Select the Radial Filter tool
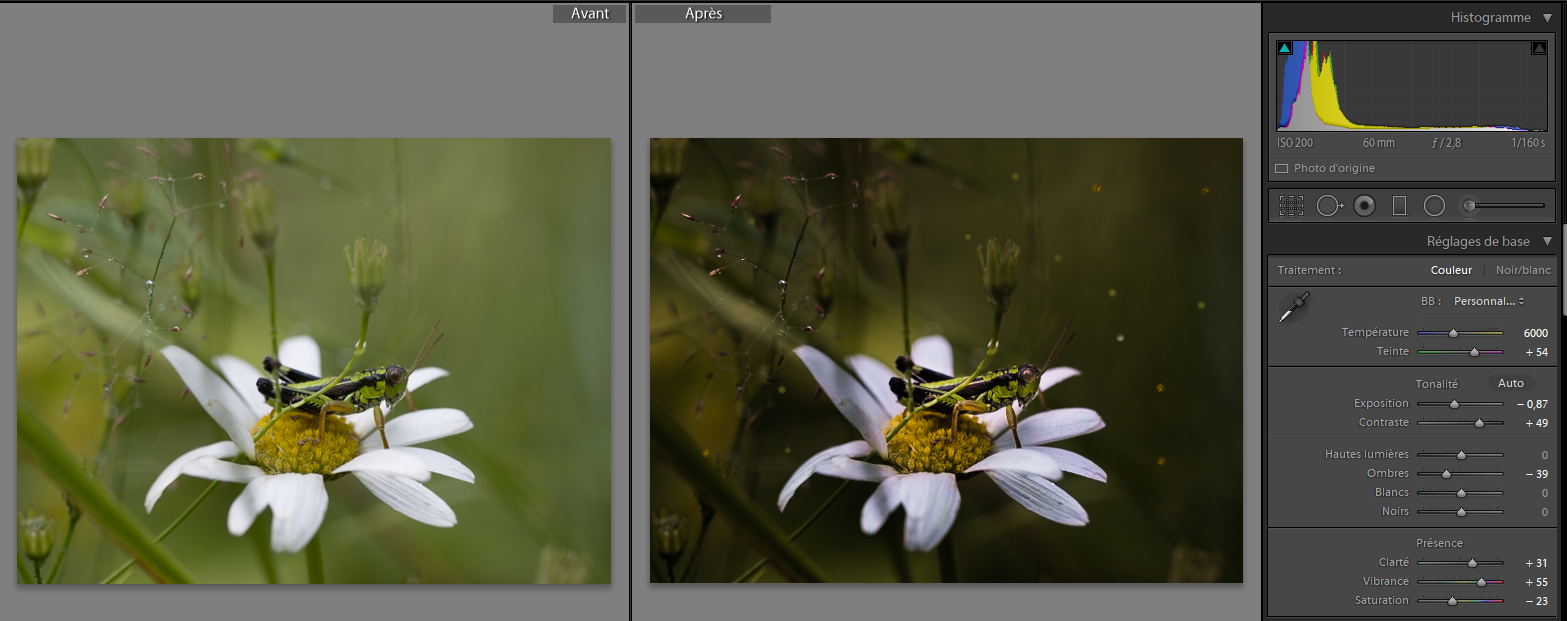 (x=1434, y=206)
